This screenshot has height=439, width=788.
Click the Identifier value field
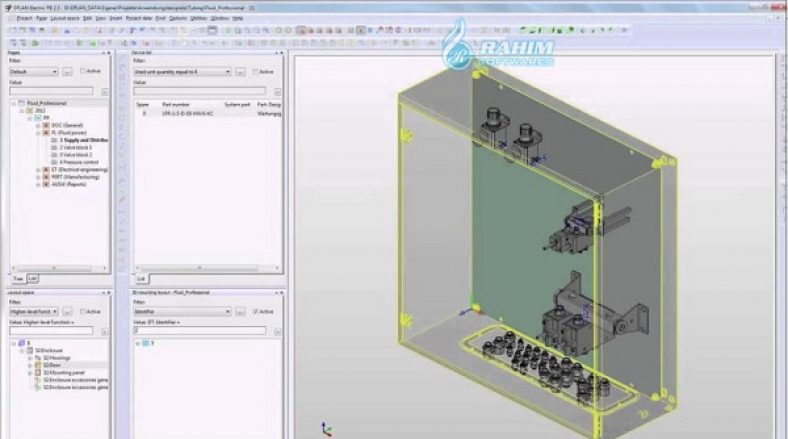(200, 331)
